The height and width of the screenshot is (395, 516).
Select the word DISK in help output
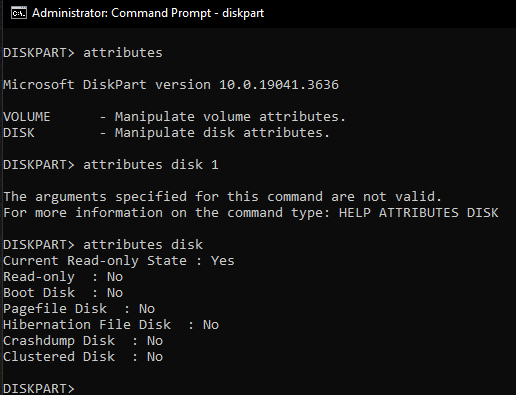pyautogui.click(x=19, y=133)
